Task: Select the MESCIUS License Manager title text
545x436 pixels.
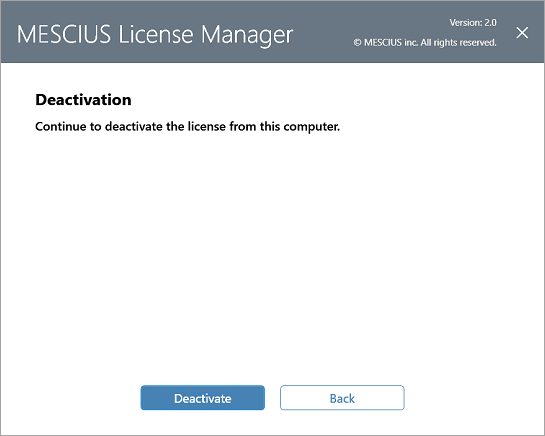Action: [155, 35]
